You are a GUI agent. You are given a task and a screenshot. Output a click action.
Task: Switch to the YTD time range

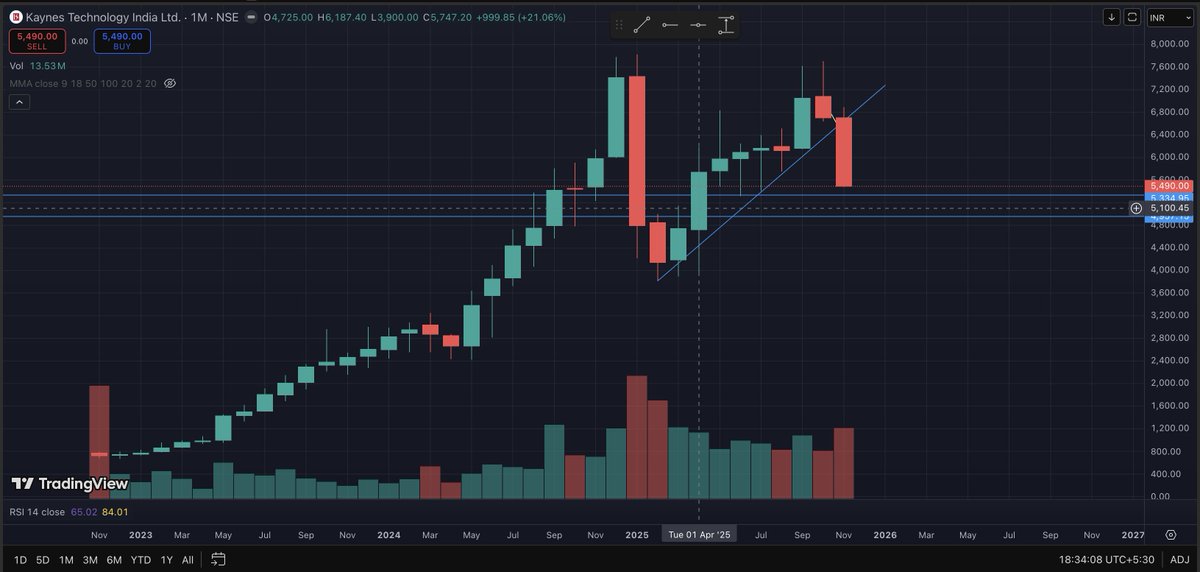141,559
